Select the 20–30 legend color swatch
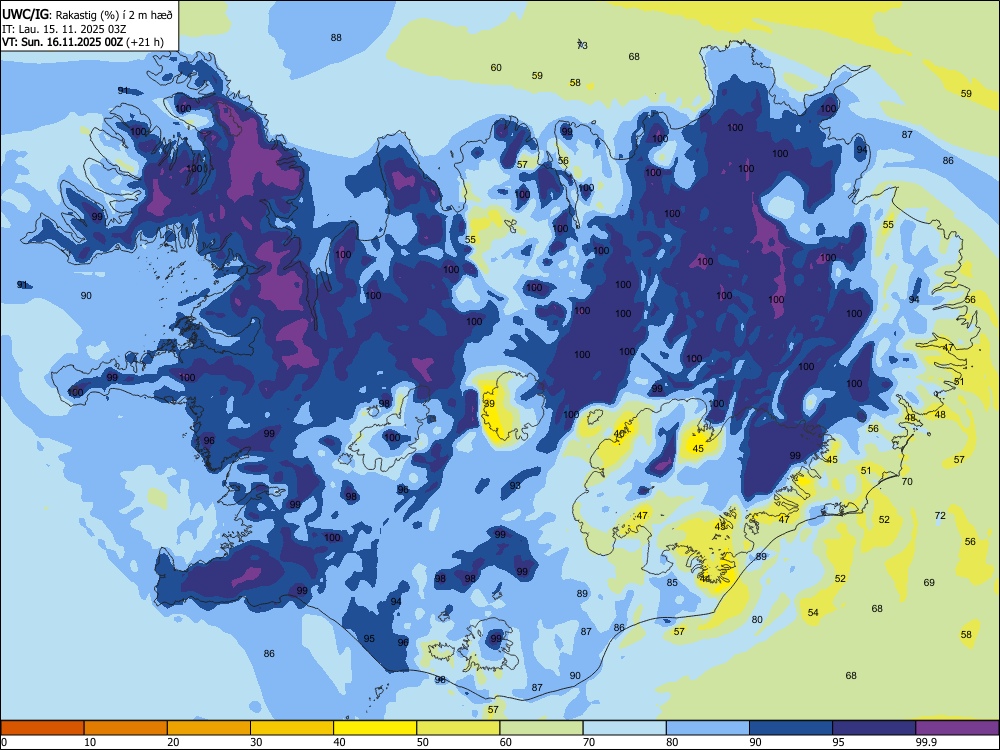Screen dimensions: 1000x750 [209, 728]
